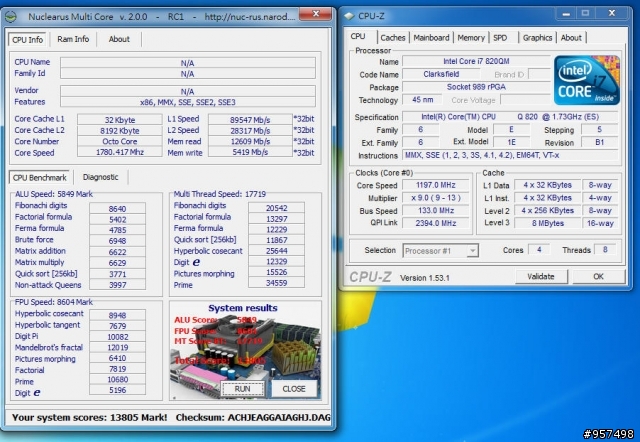Image resolution: width=640 pixels, height=442 pixels.
Task: Click the Brute force score 6948
Action: pos(118,241)
